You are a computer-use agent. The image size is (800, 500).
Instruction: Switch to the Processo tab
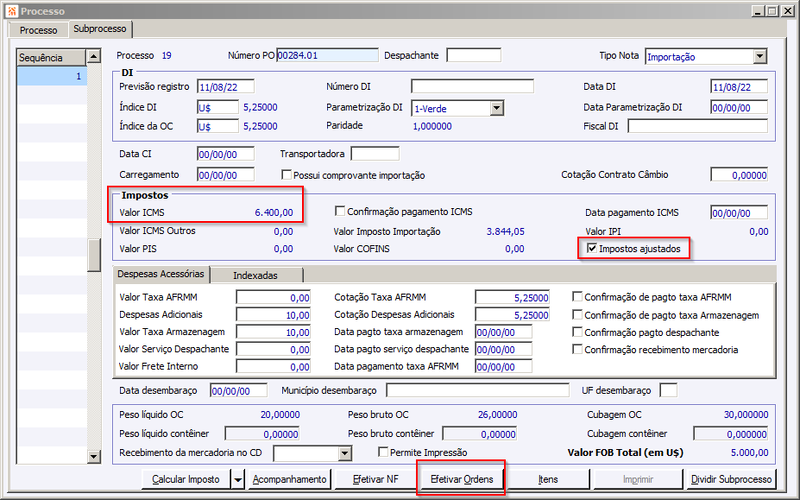coord(38,30)
